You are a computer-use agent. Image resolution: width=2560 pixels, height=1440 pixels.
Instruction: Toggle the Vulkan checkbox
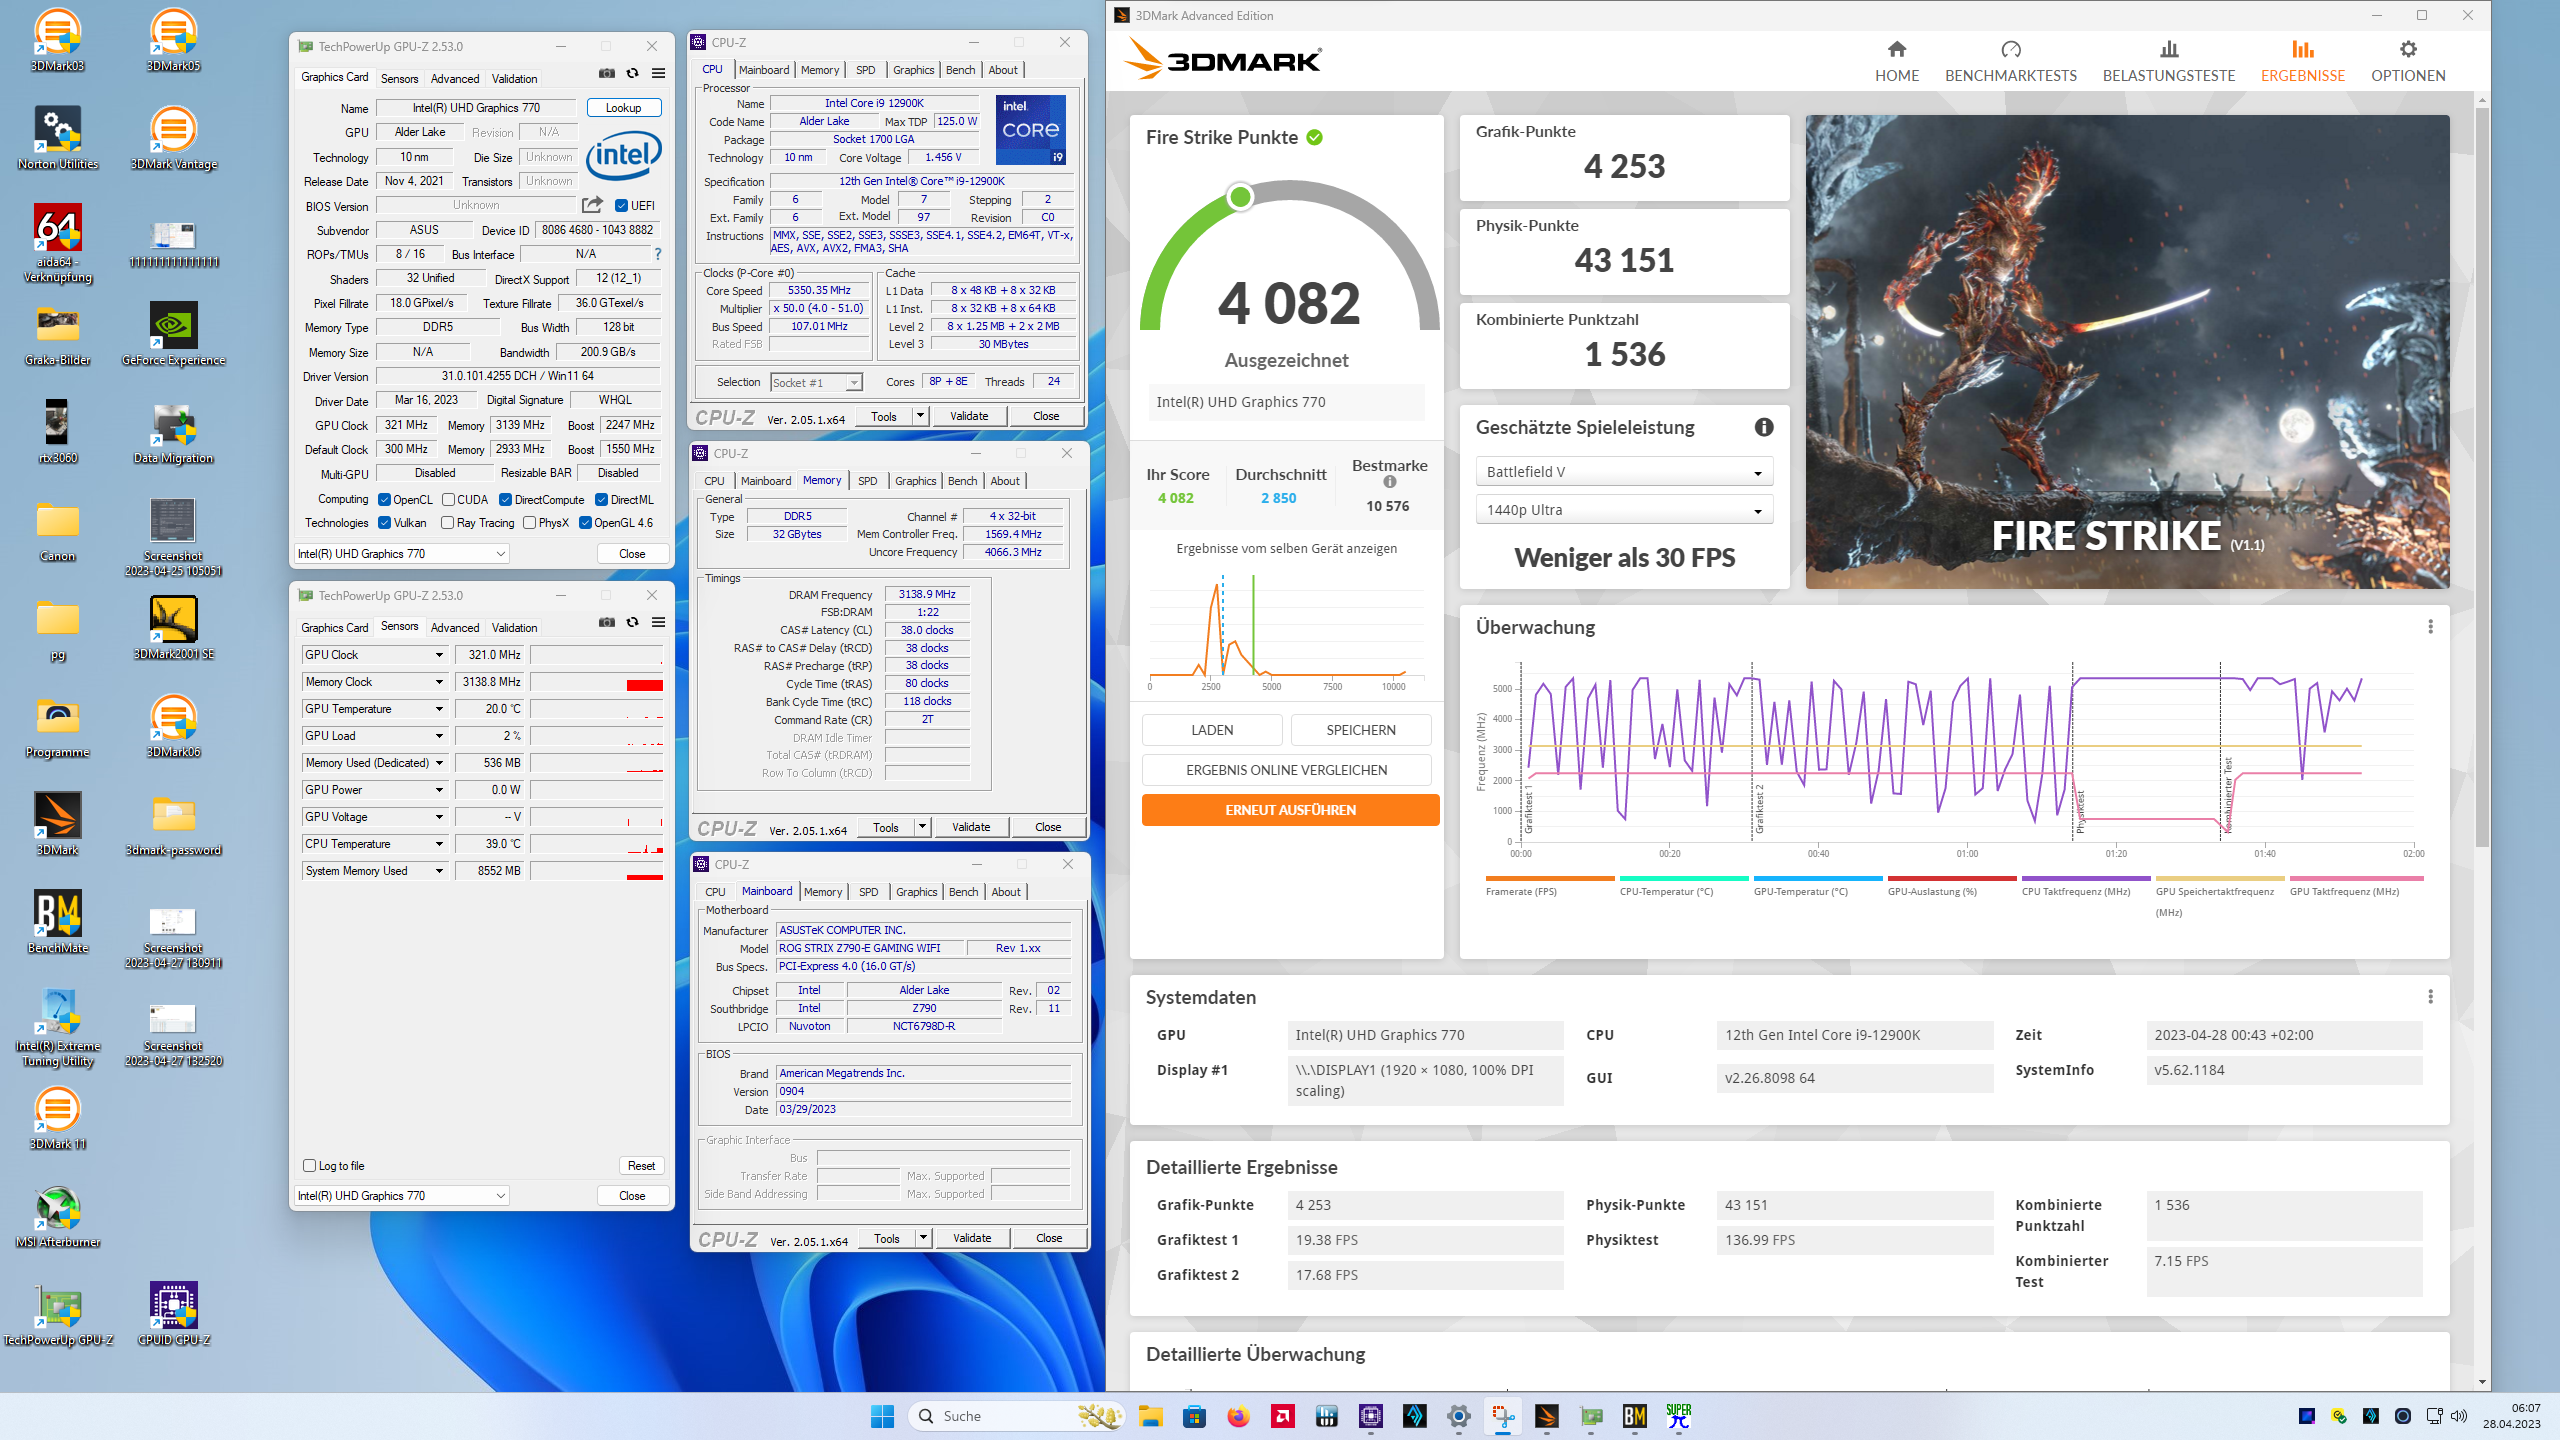384,523
